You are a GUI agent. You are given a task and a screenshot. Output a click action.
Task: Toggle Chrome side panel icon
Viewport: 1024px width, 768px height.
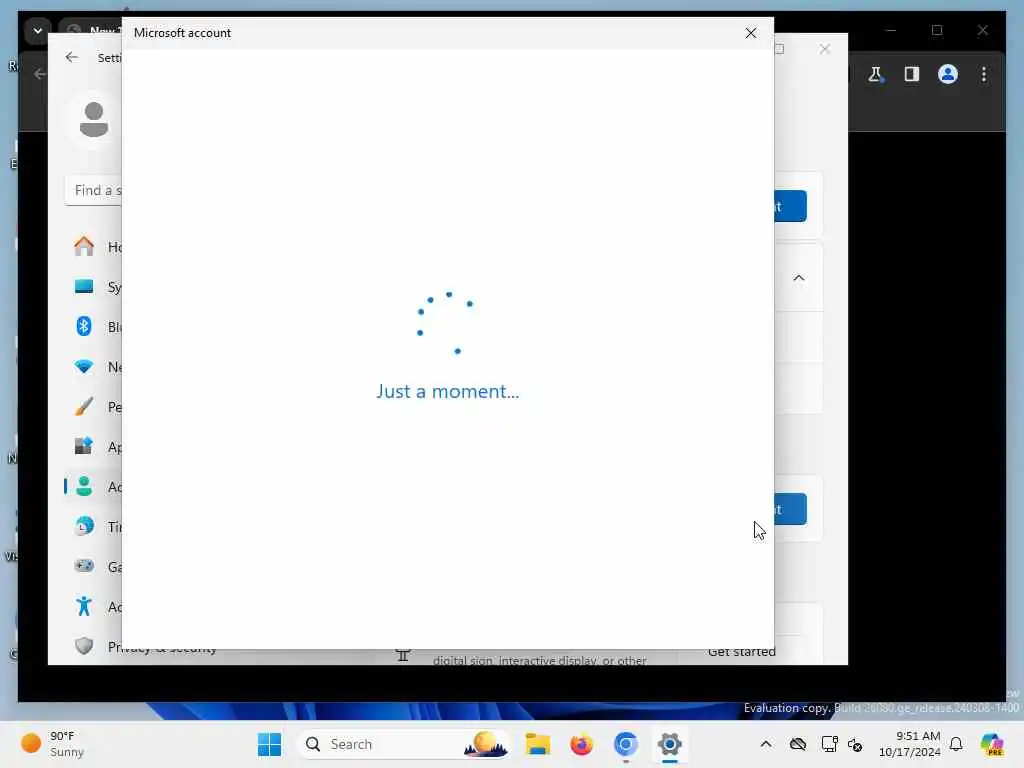click(912, 74)
